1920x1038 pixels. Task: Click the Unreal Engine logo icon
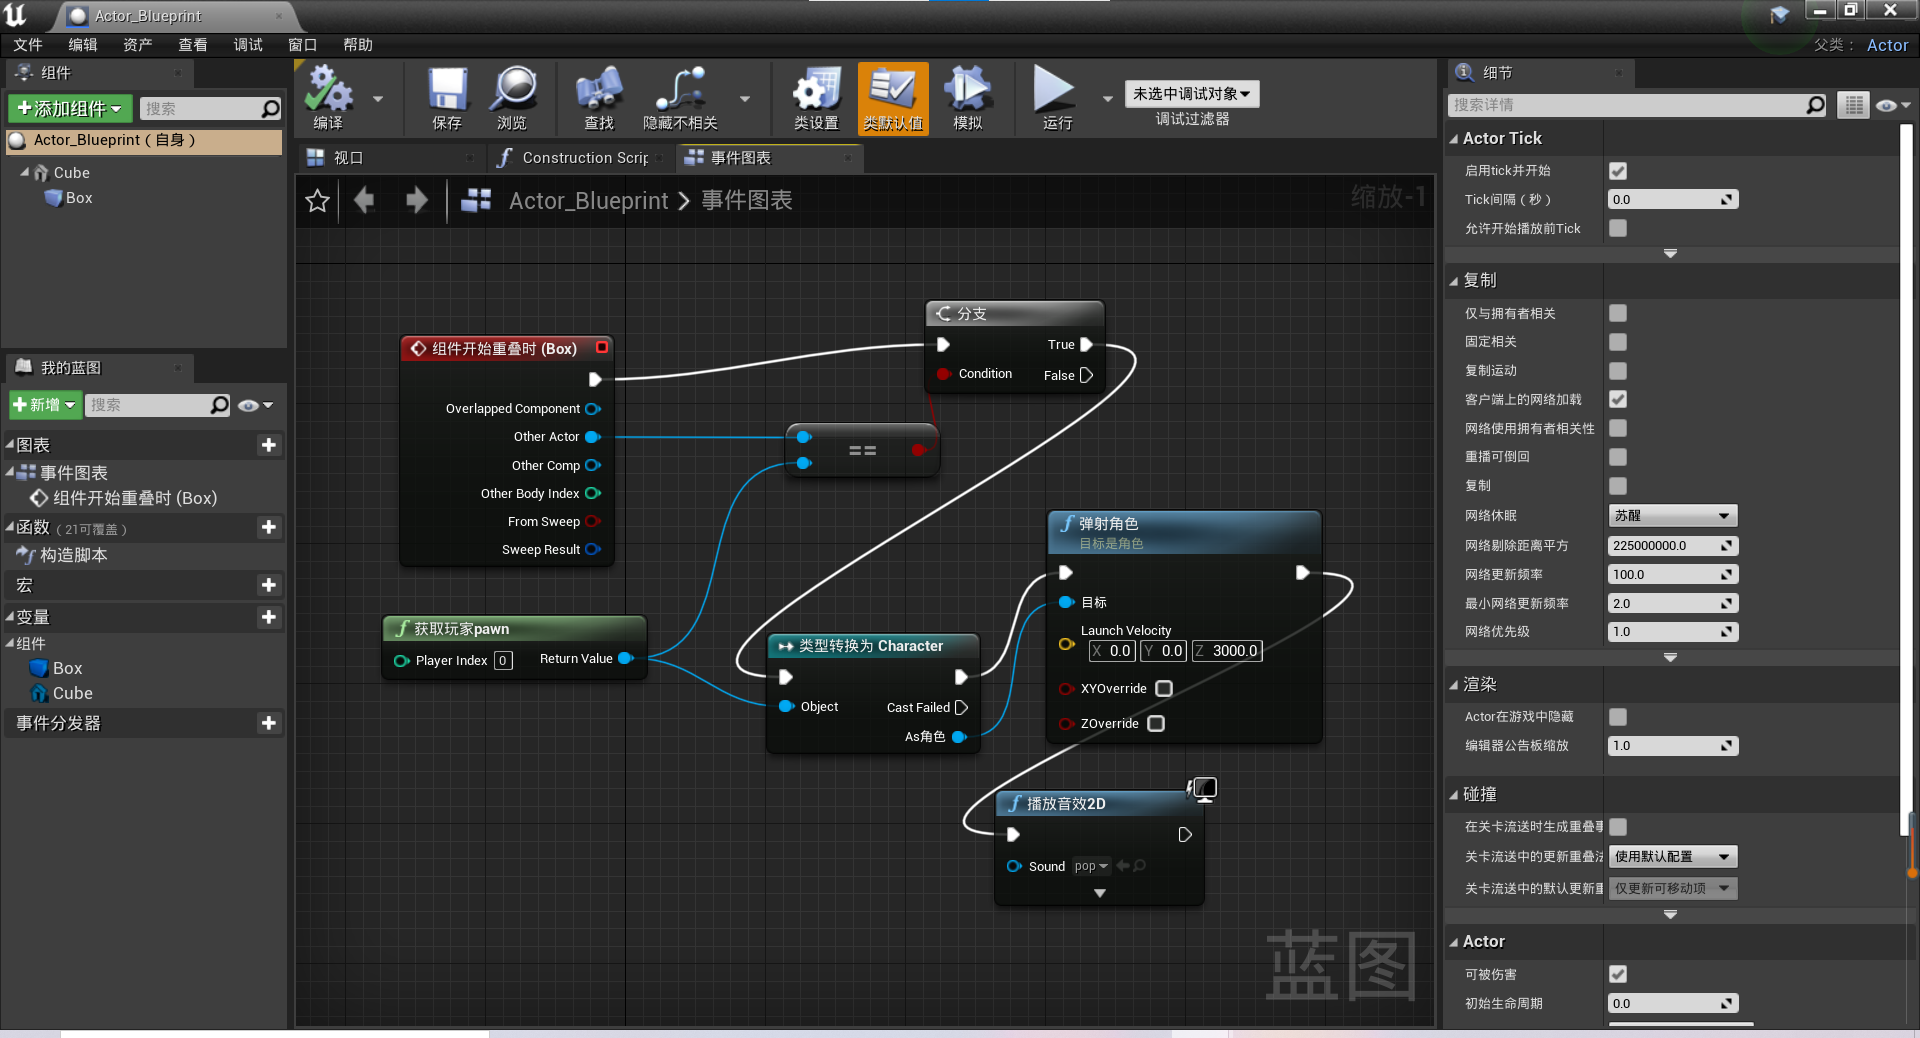coord(16,14)
